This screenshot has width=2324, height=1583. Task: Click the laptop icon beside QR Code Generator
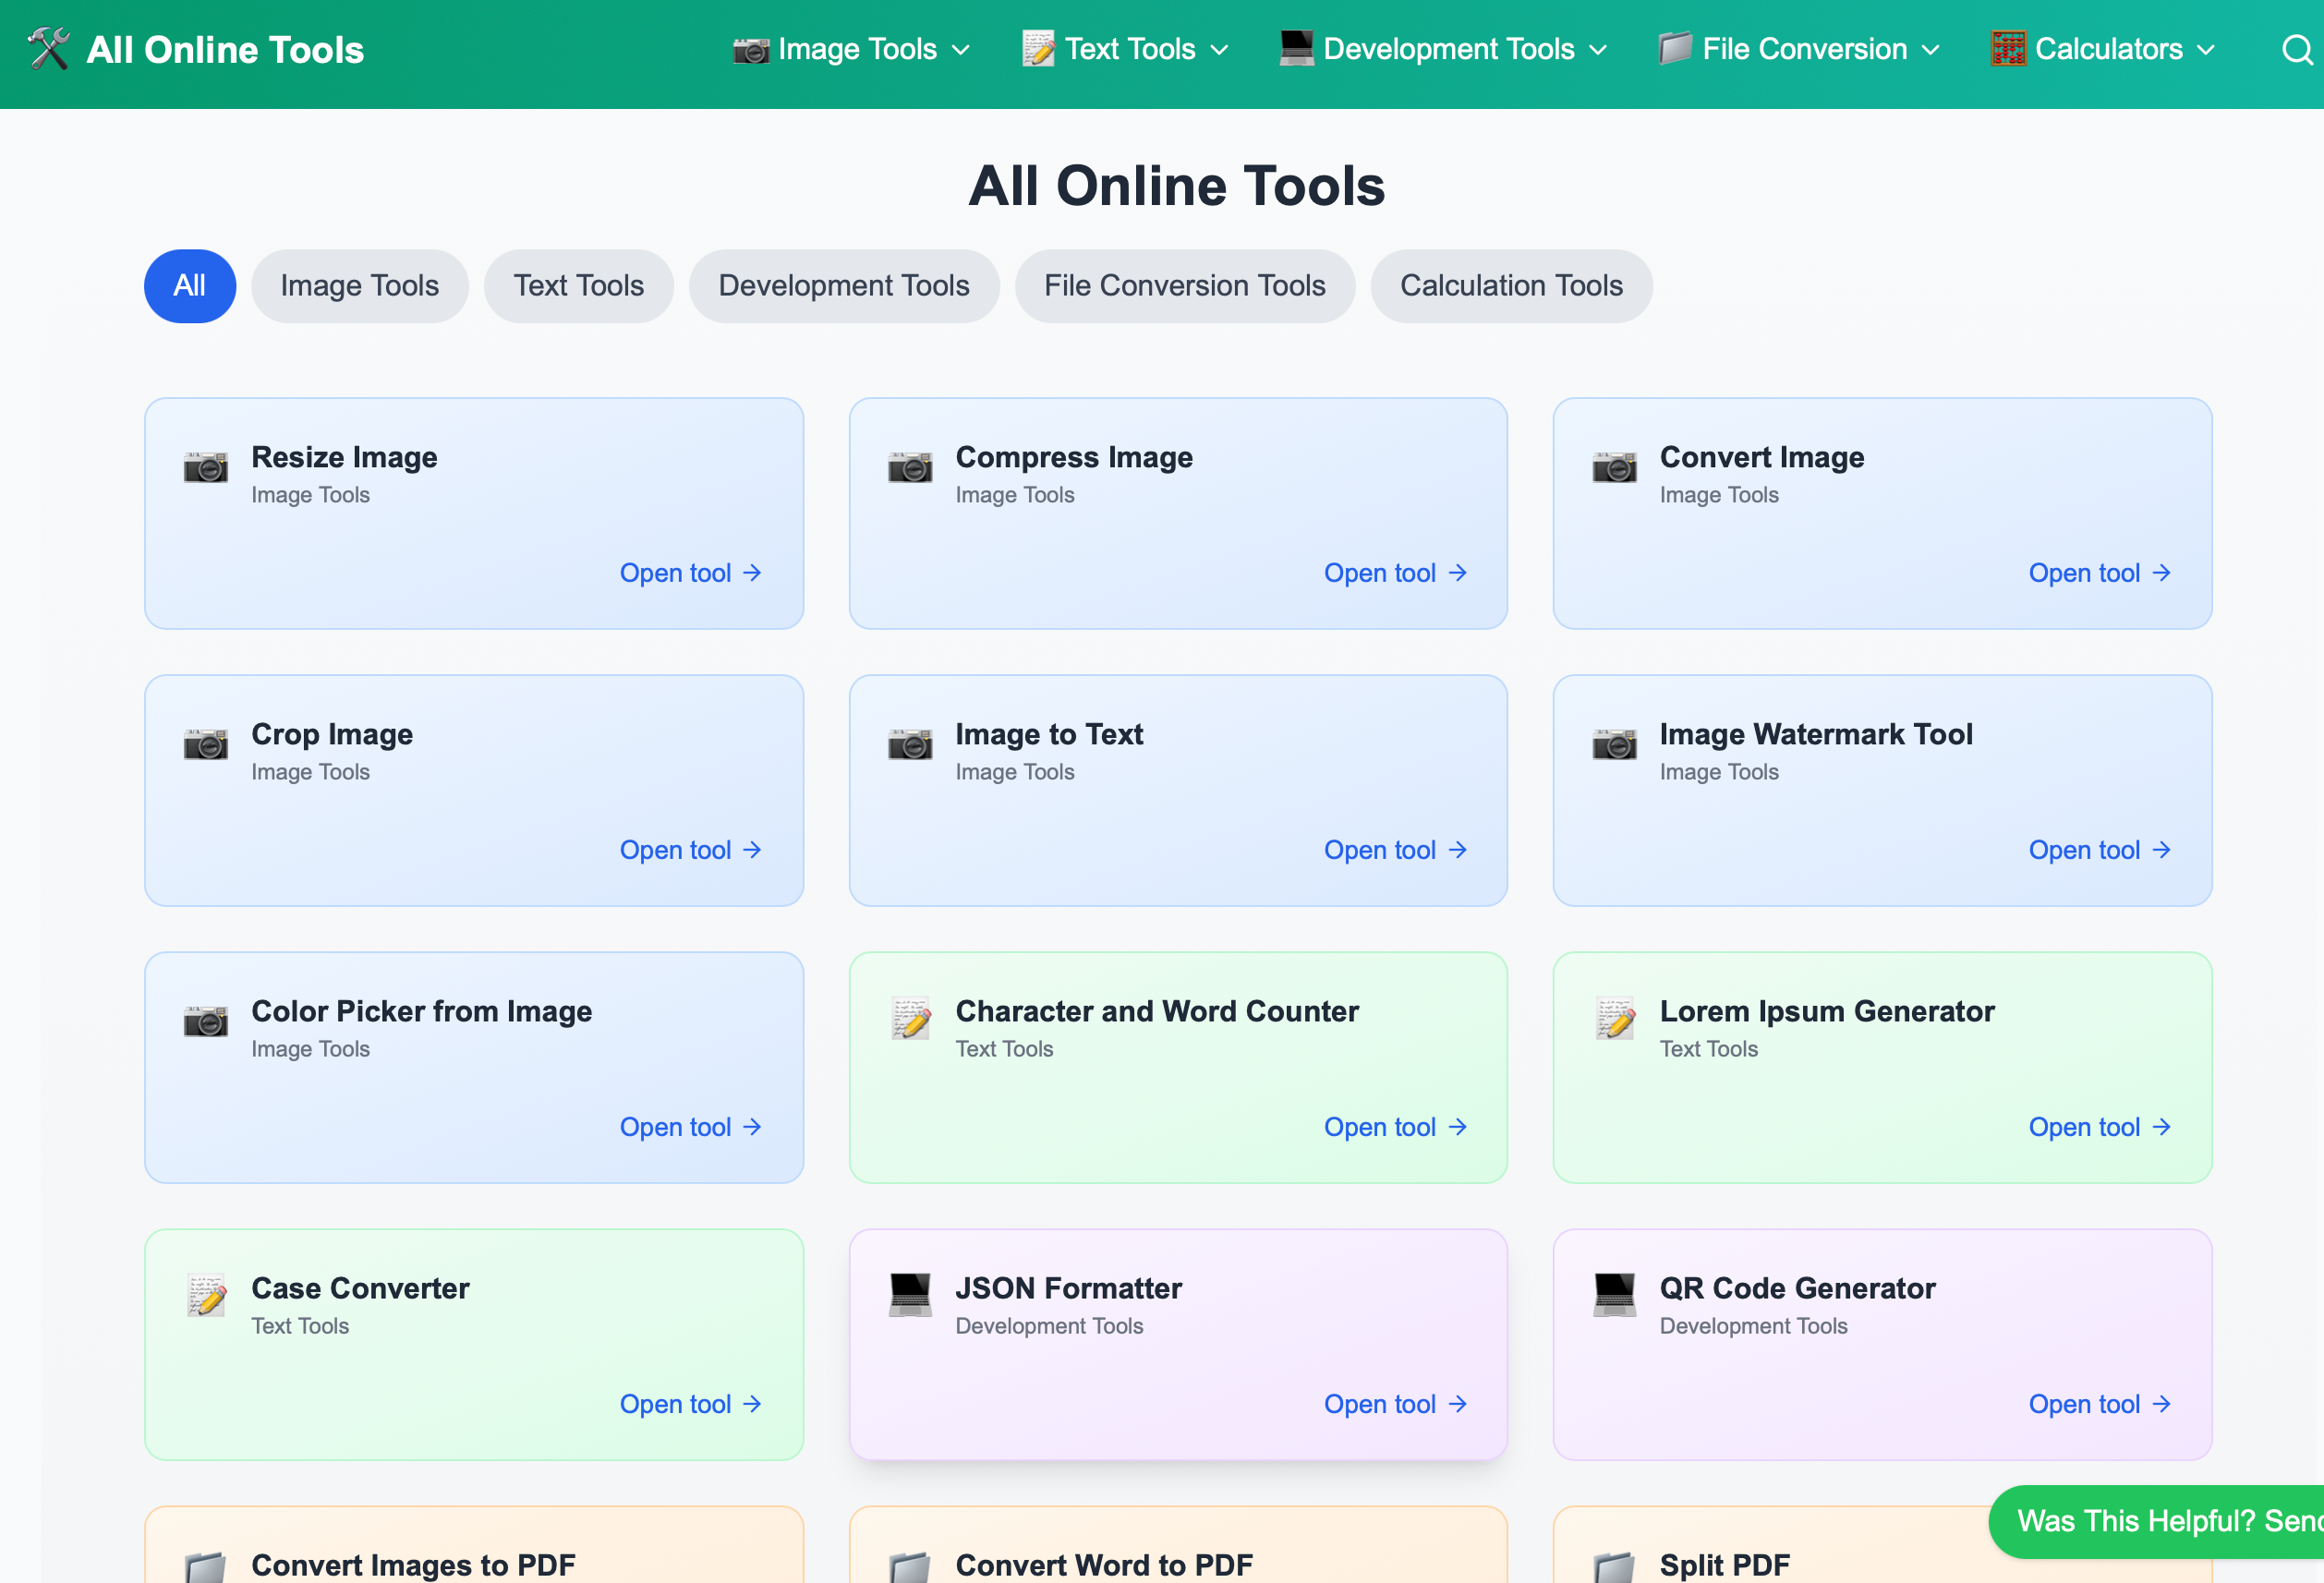(x=1614, y=1295)
